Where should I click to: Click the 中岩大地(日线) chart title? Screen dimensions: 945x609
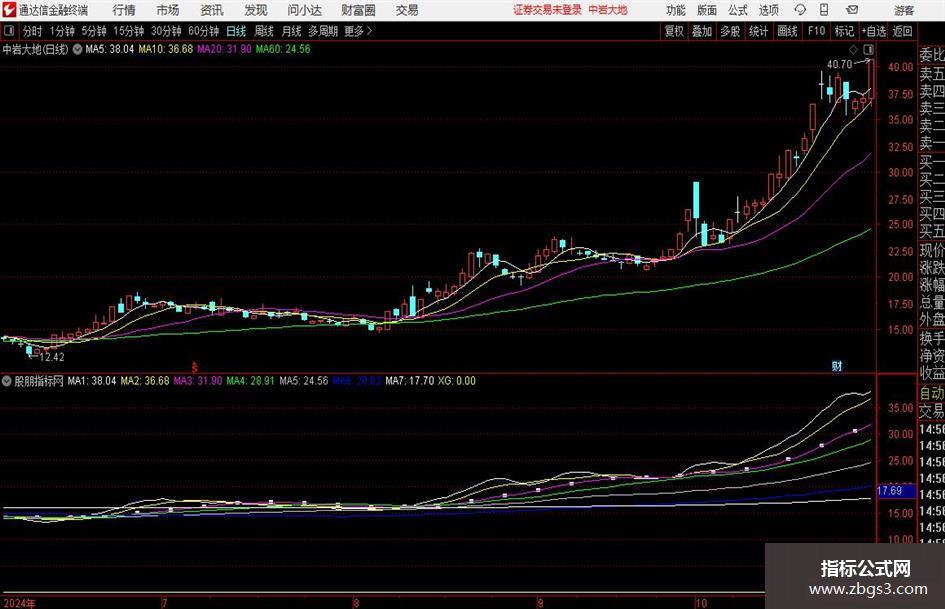(x=35, y=49)
